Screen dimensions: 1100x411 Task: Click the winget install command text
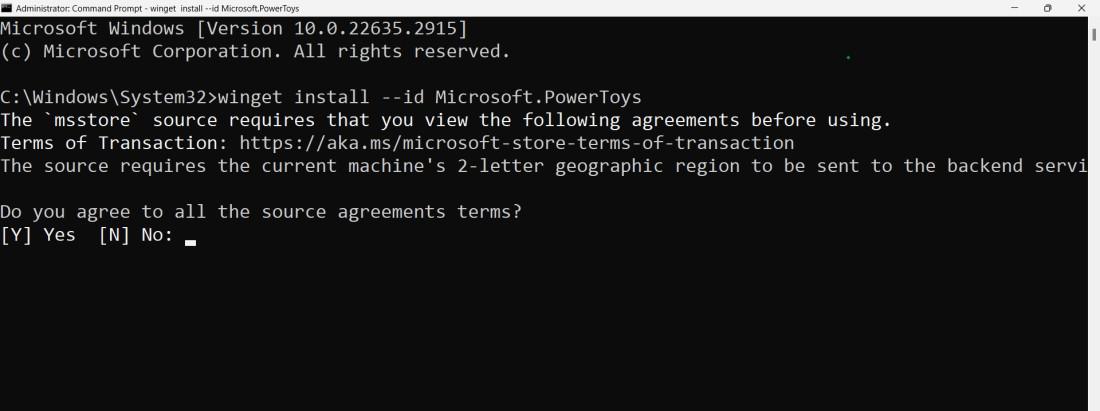(x=293, y=97)
